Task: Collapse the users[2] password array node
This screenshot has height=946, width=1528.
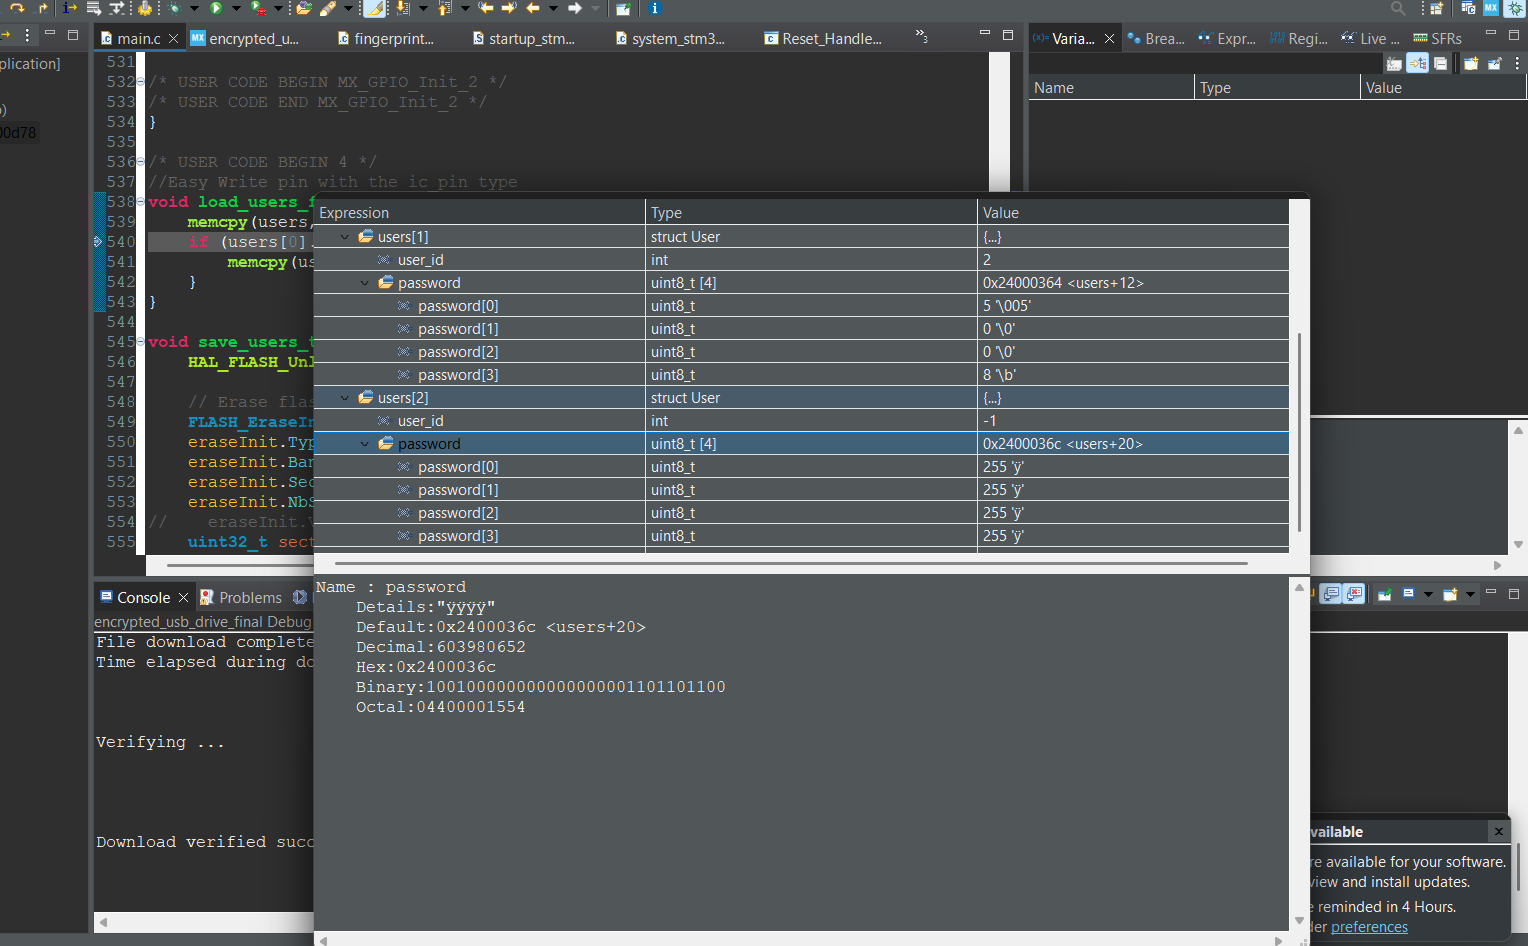Action: tap(365, 444)
